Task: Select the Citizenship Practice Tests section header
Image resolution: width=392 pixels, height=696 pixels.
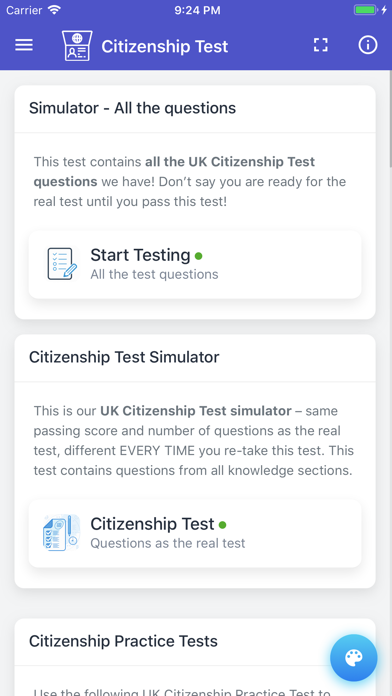Action: pos(123,641)
